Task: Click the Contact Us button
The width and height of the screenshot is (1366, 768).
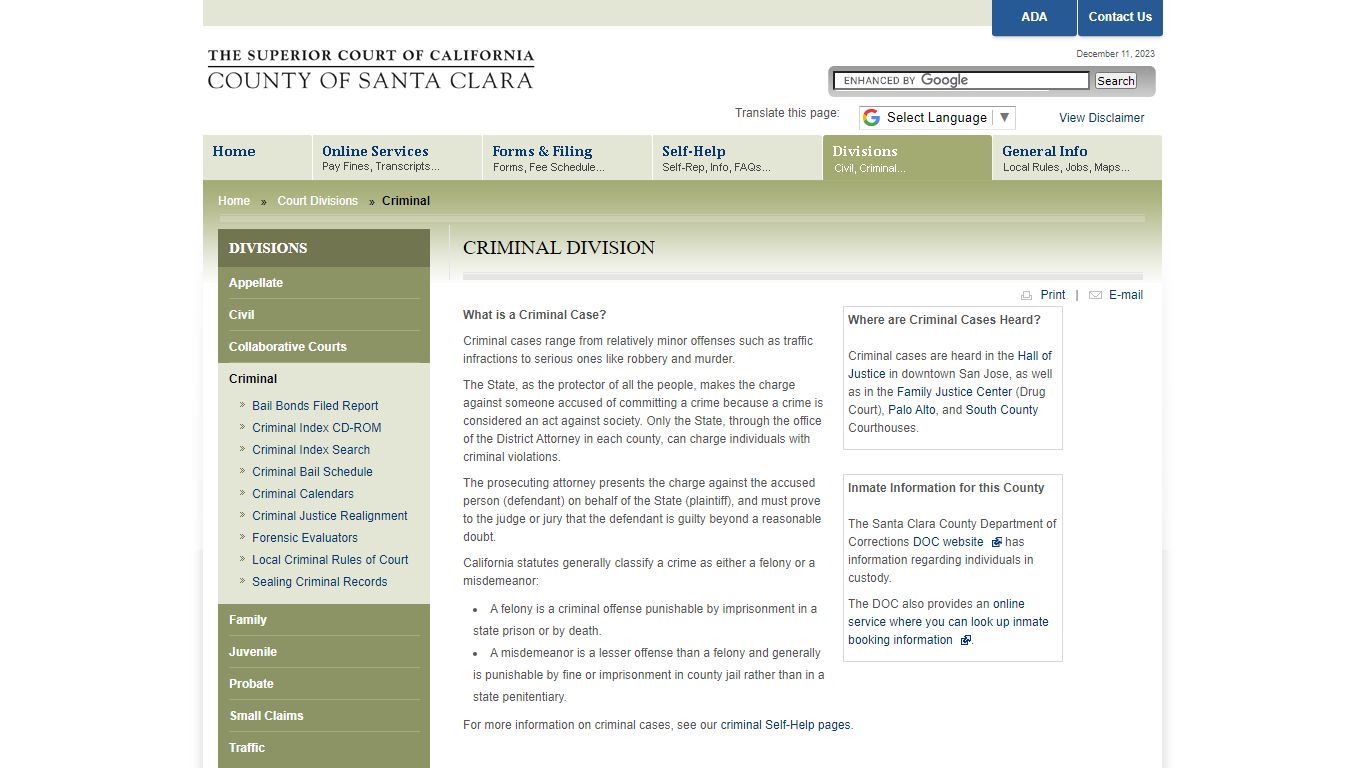Action: pos(1120,17)
